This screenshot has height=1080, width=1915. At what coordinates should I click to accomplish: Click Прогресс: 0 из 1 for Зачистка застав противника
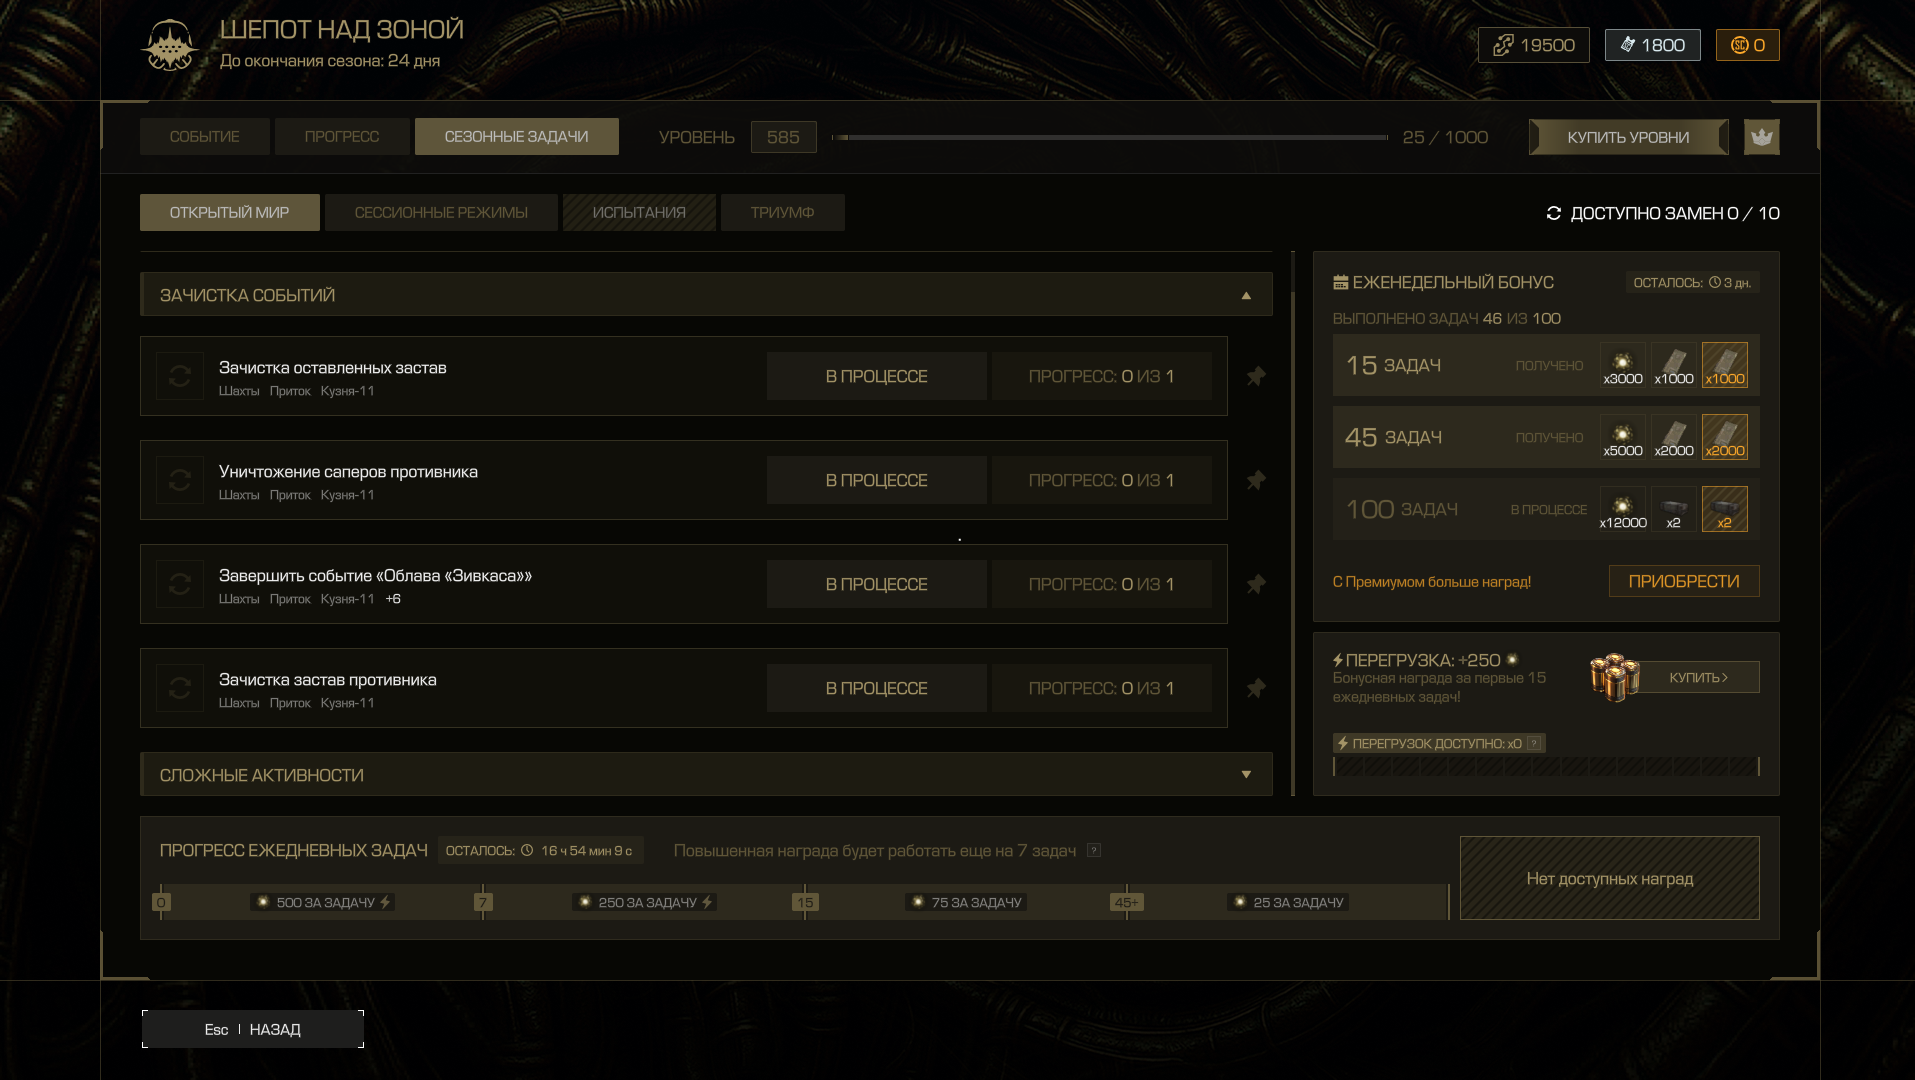1102,688
